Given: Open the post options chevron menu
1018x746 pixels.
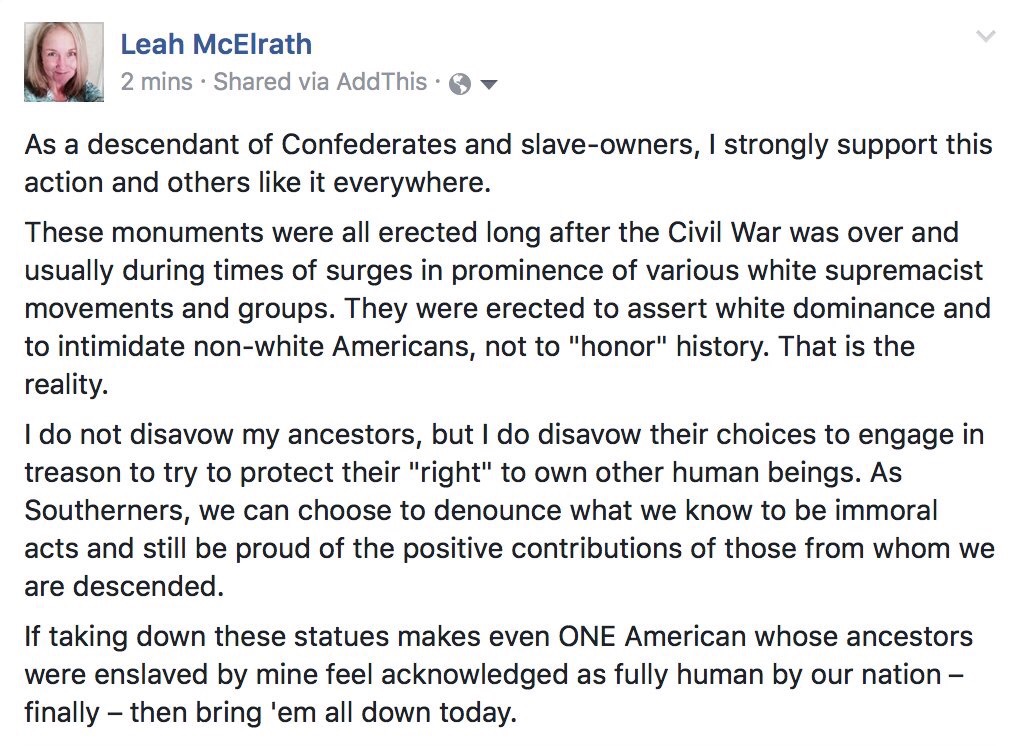Looking at the screenshot, I should click(985, 38).
